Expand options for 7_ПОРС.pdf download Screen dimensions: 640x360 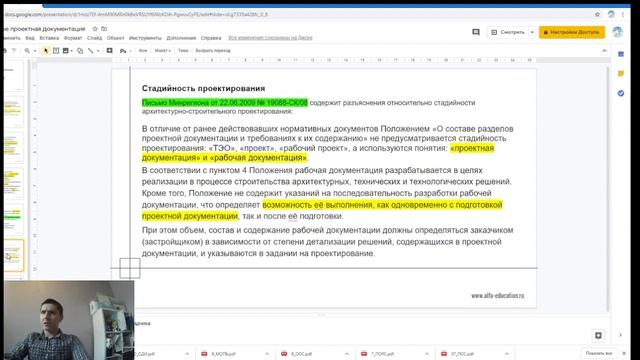(427, 354)
